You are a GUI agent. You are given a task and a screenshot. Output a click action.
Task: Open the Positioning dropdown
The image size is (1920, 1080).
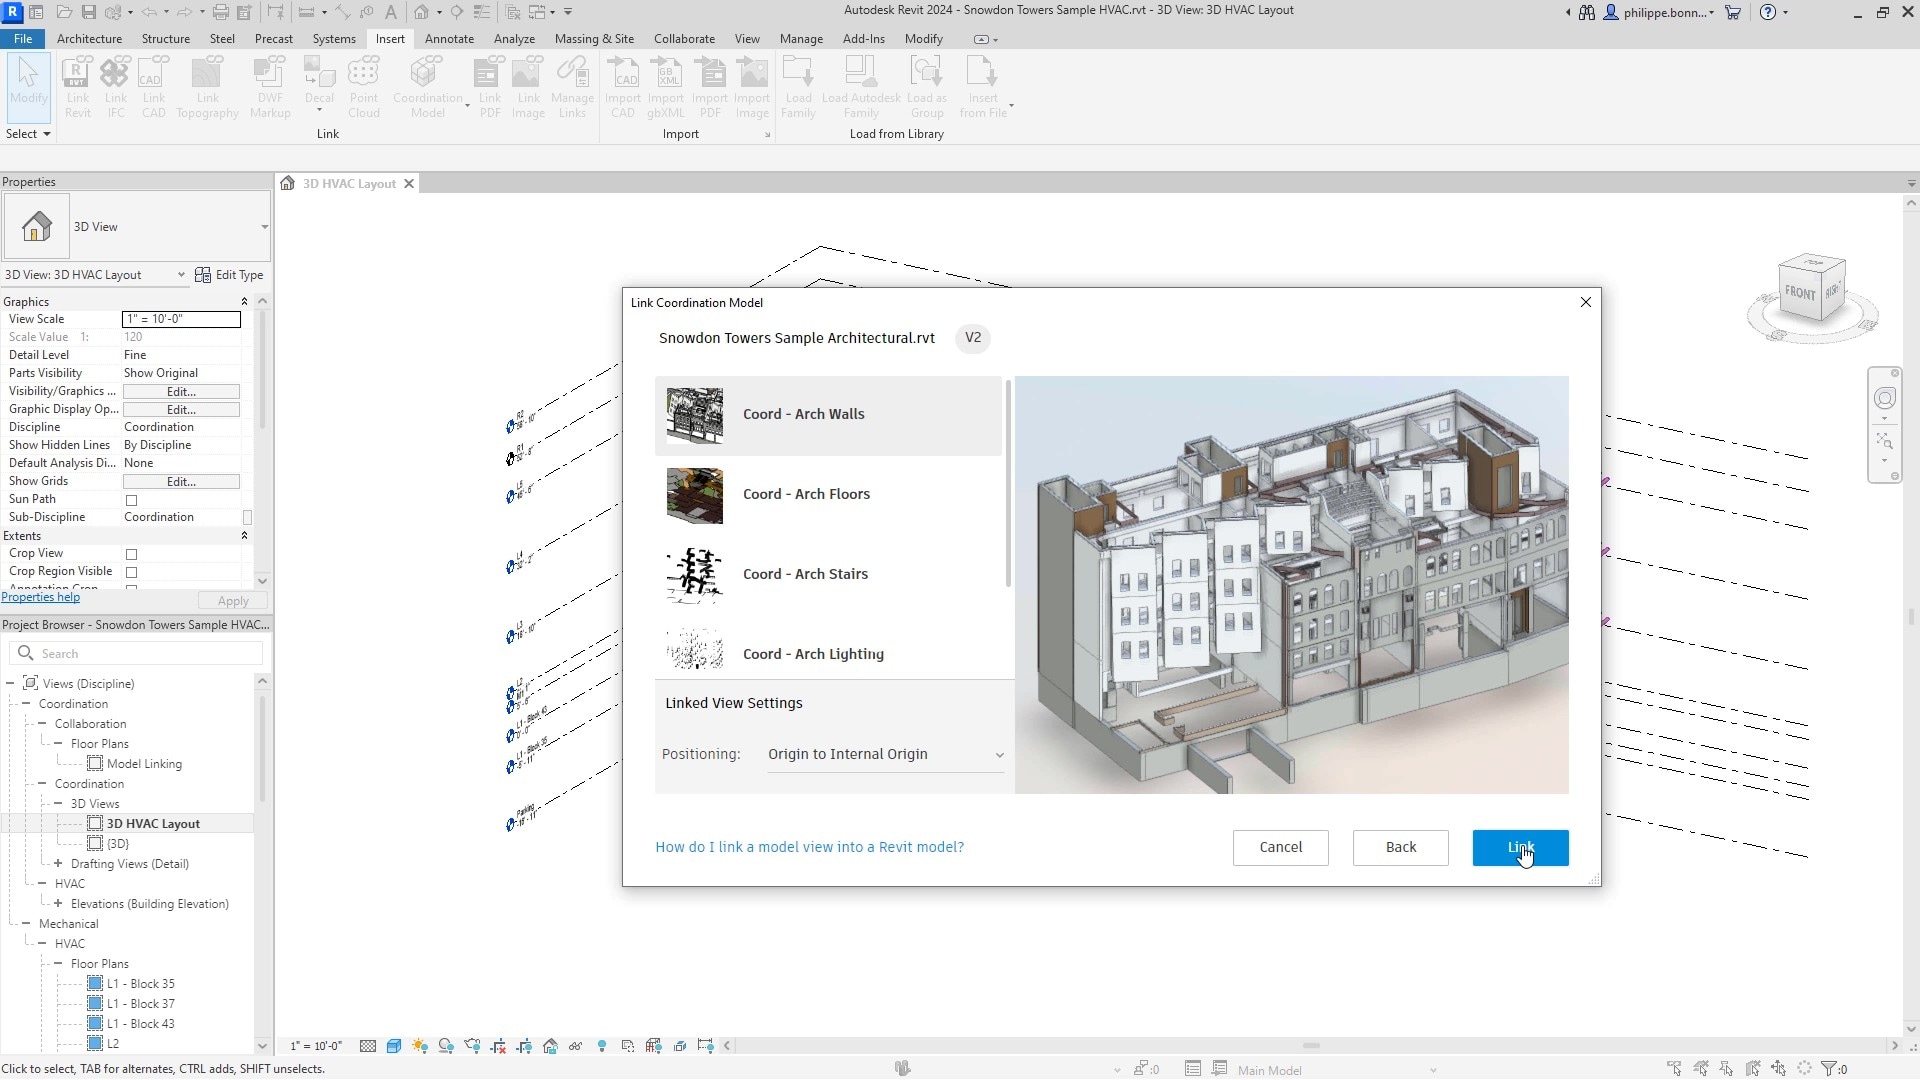885,755
